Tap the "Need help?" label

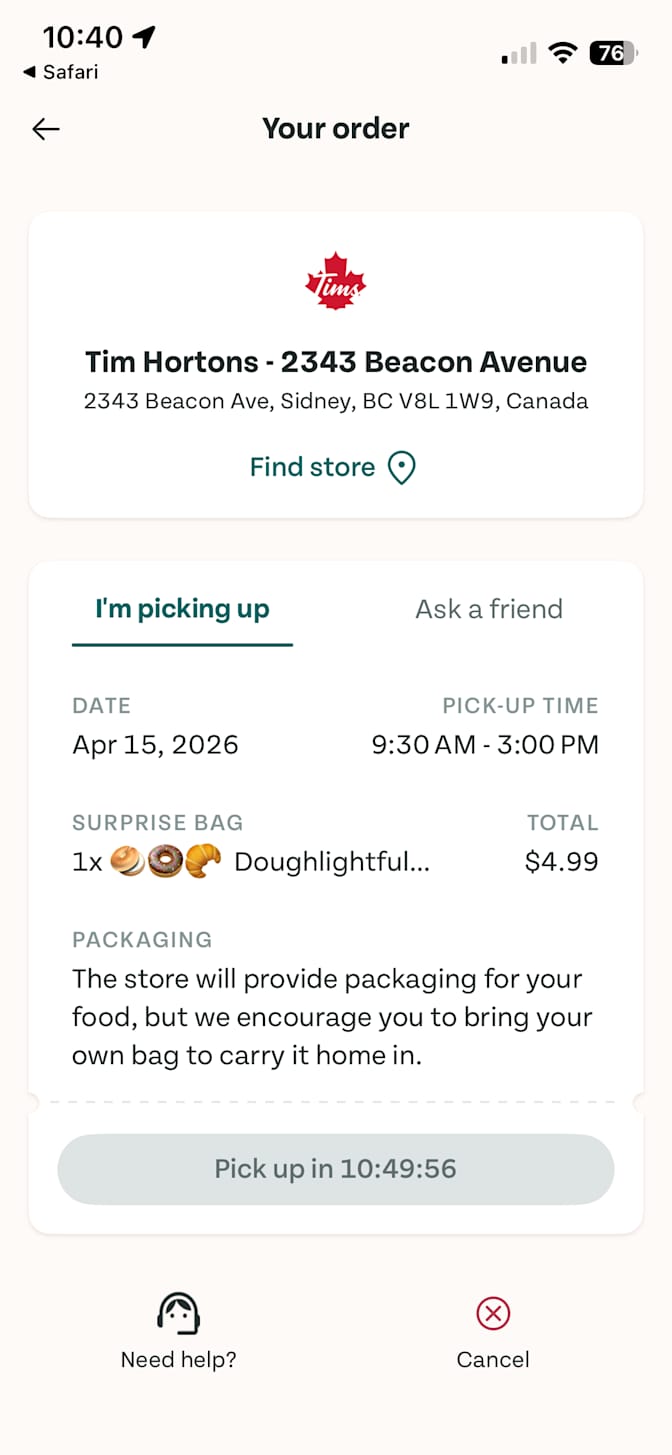coord(179,1359)
